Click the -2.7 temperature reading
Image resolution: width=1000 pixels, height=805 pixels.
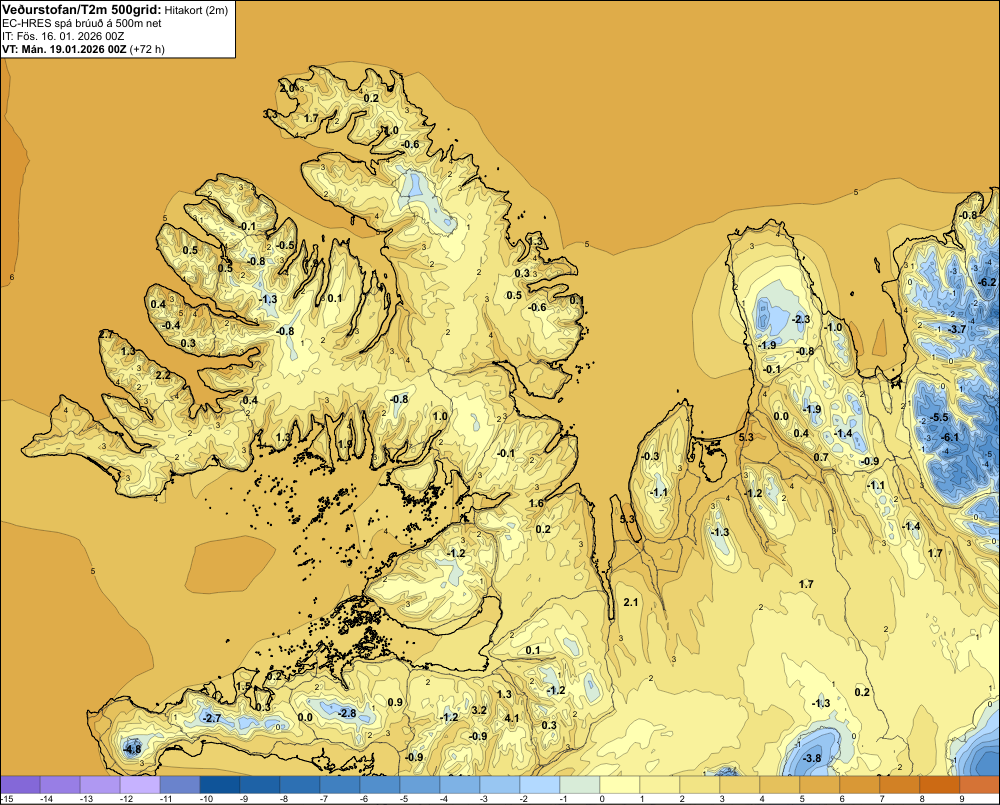click(210, 718)
